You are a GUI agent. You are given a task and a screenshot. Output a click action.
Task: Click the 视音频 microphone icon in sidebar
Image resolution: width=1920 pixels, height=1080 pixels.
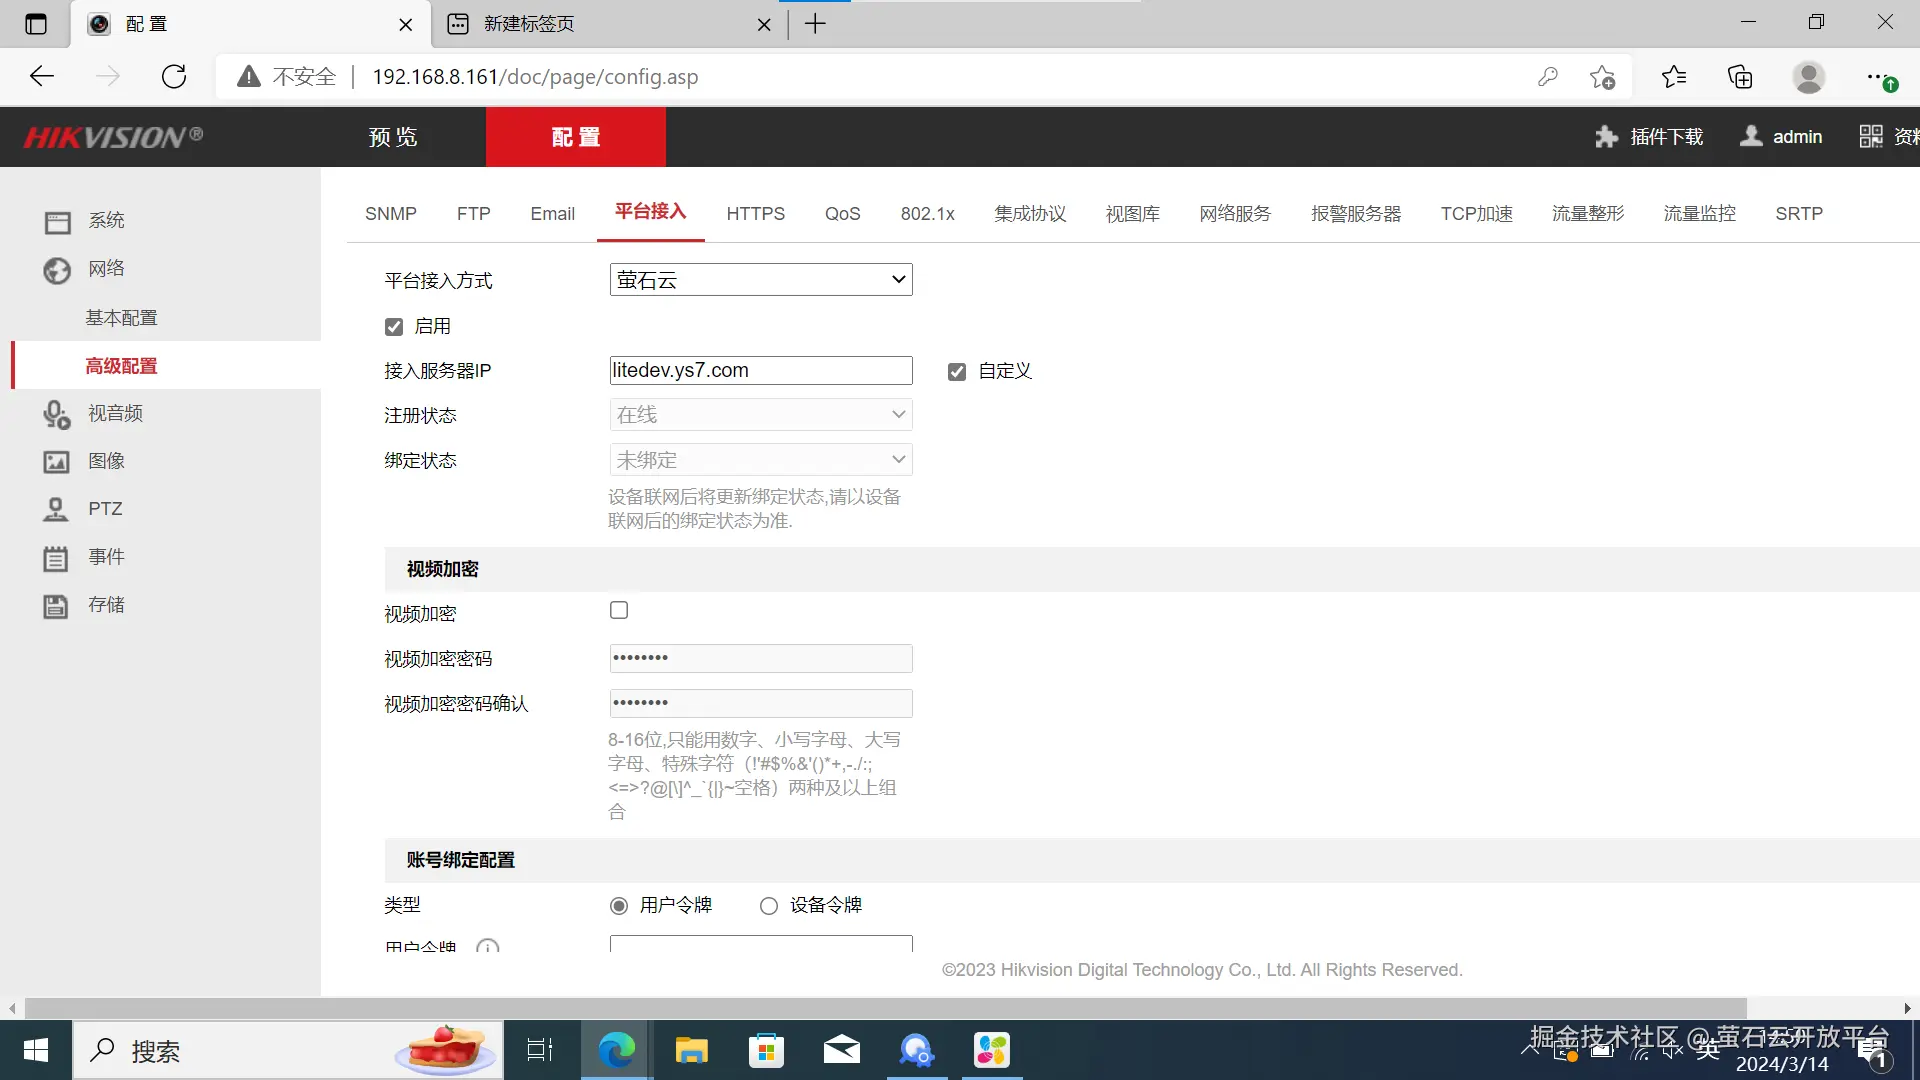[x=57, y=414]
